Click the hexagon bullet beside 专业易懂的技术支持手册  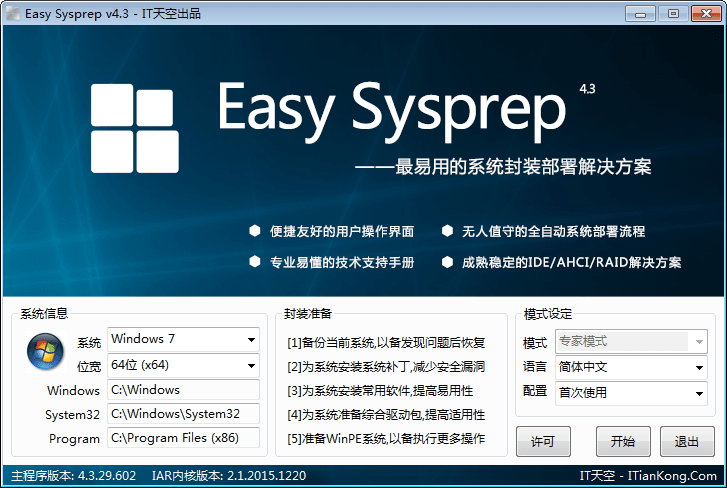click(x=254, y=262)
